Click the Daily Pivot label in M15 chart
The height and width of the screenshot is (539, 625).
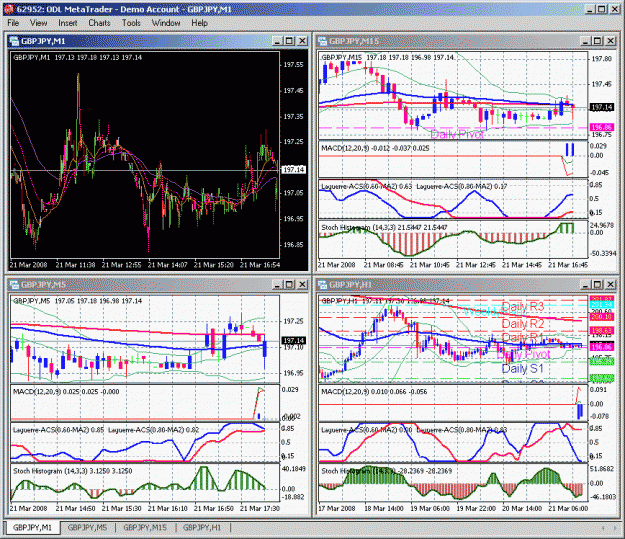pos(457,134)
